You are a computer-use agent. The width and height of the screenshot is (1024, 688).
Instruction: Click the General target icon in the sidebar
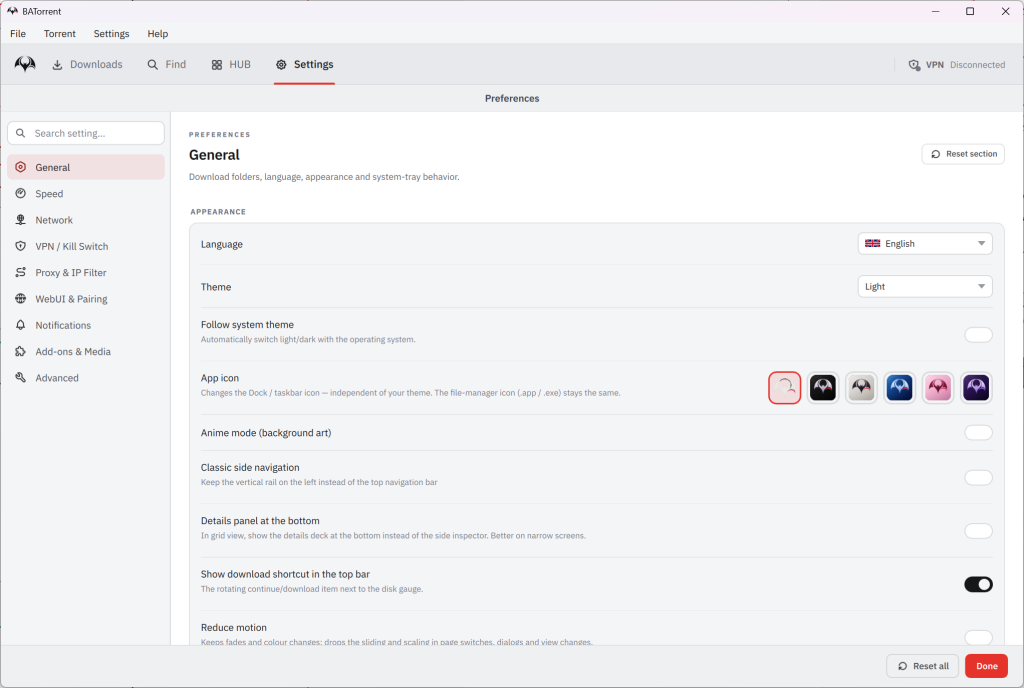click(21, 167)
